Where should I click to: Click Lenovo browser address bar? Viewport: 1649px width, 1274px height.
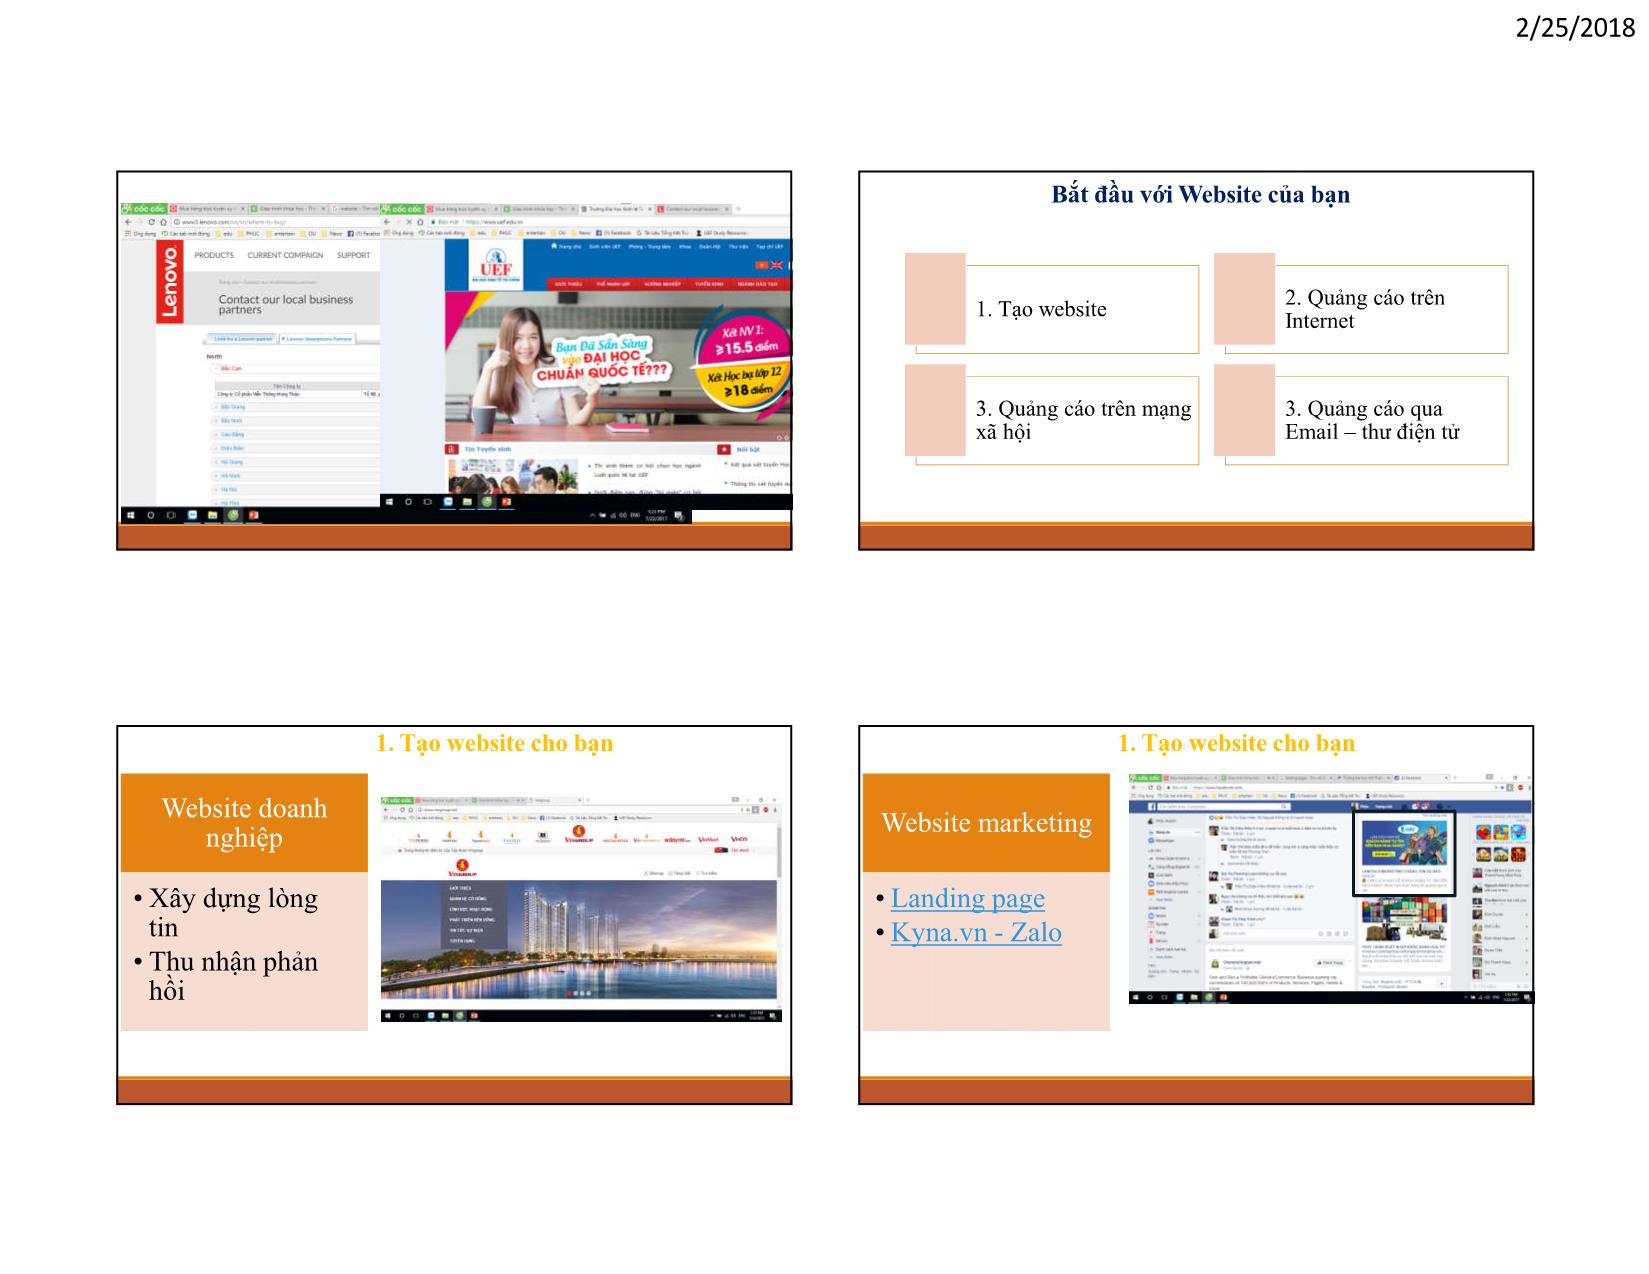click(x=275, y=221)
